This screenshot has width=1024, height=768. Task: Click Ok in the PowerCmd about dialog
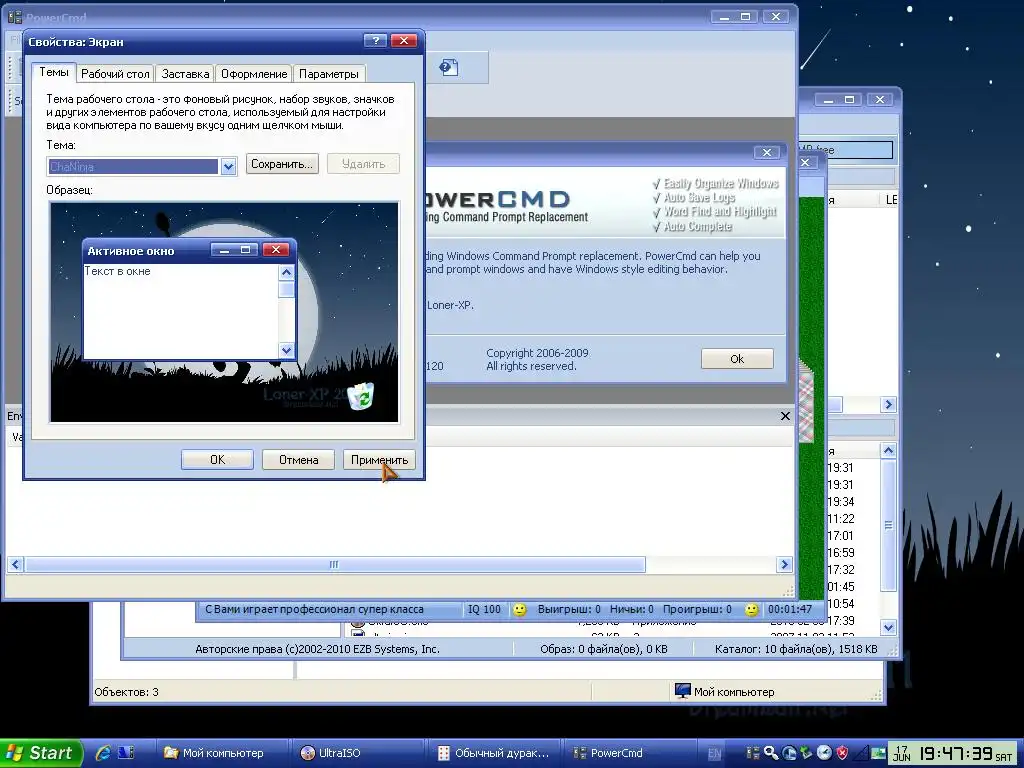737,359
